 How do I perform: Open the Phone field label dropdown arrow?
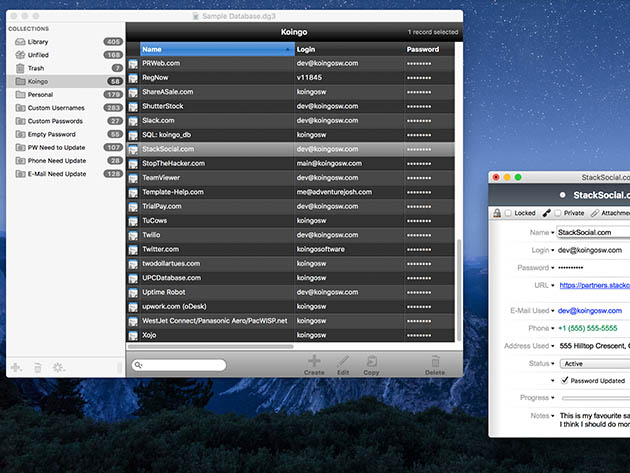pos(552,329)
